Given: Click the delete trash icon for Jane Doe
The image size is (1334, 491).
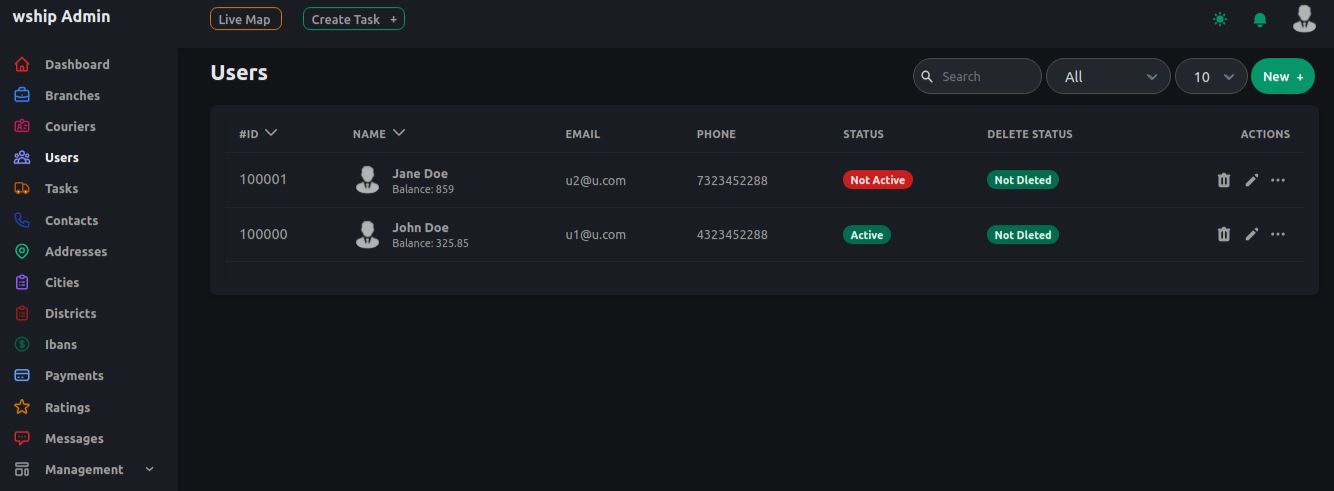Looking at the screenshot, I should point(1223,180).
